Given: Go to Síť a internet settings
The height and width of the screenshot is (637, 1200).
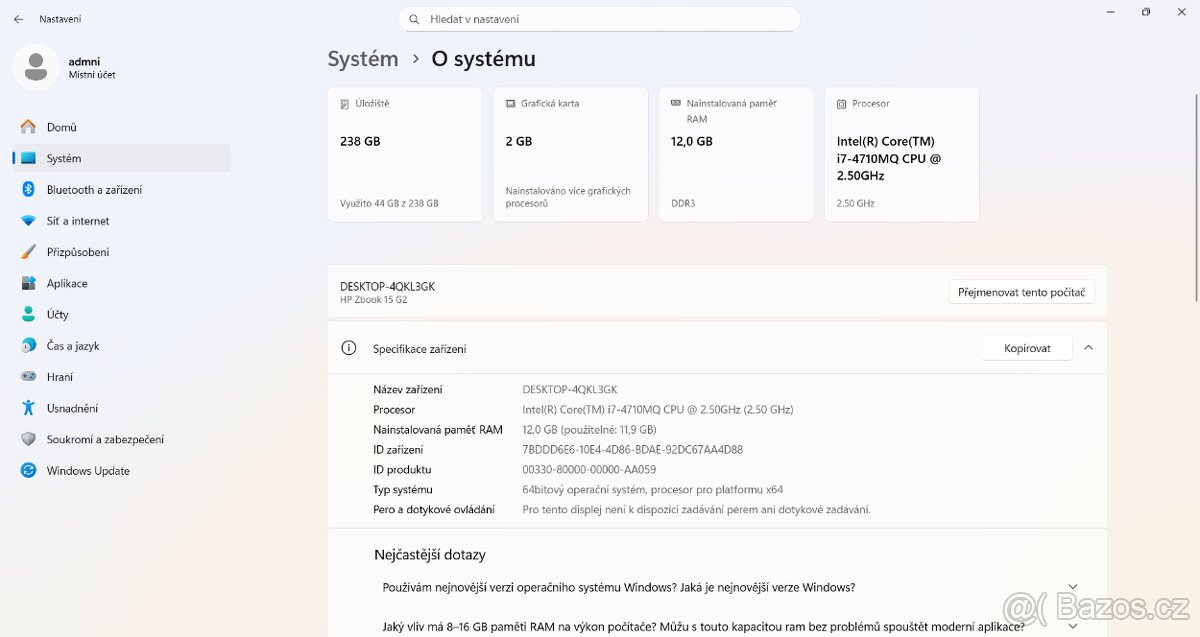Looking at the screenshot, I should coord(78,221).
